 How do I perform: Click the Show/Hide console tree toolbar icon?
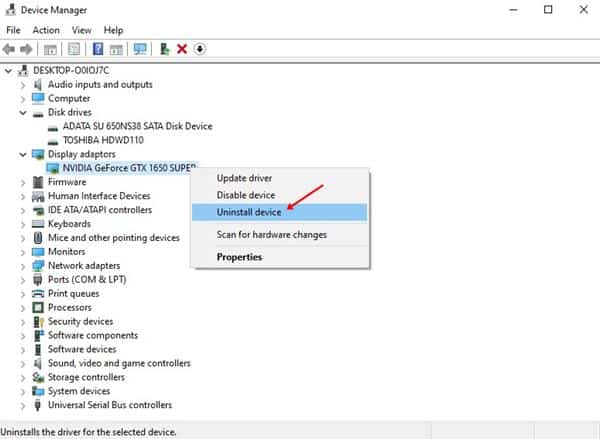pyautogui.click(x=50, y=49)
